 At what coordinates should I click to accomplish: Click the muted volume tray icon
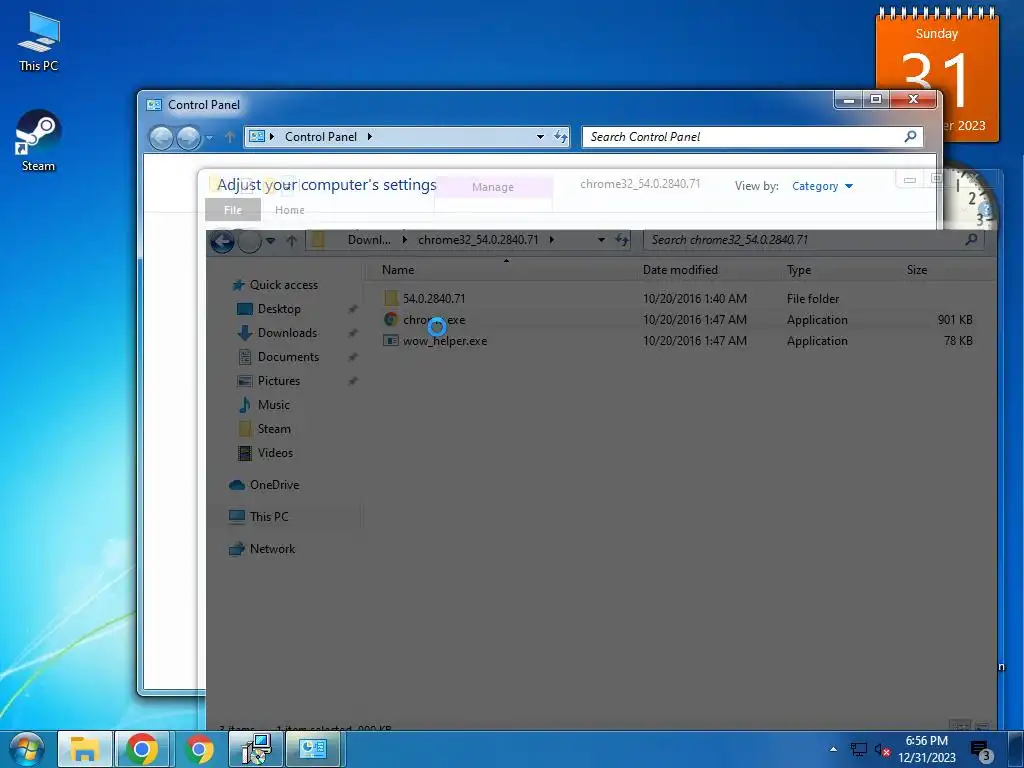click(882, 749)
